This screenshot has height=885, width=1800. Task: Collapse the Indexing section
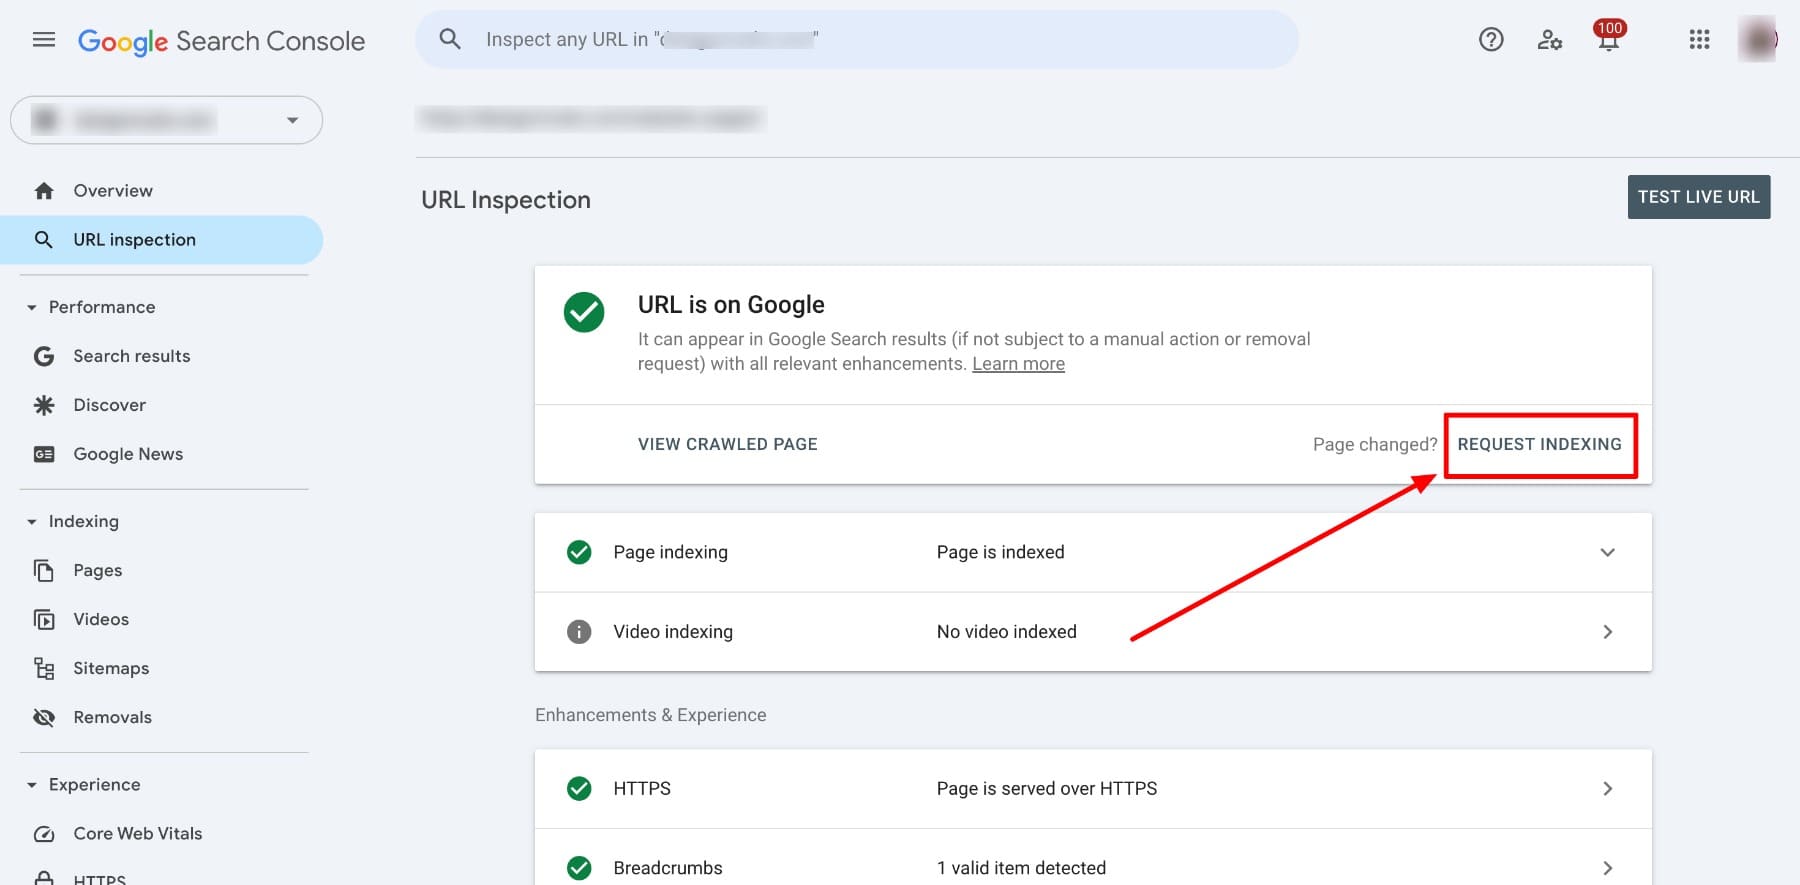click(32, 522)
